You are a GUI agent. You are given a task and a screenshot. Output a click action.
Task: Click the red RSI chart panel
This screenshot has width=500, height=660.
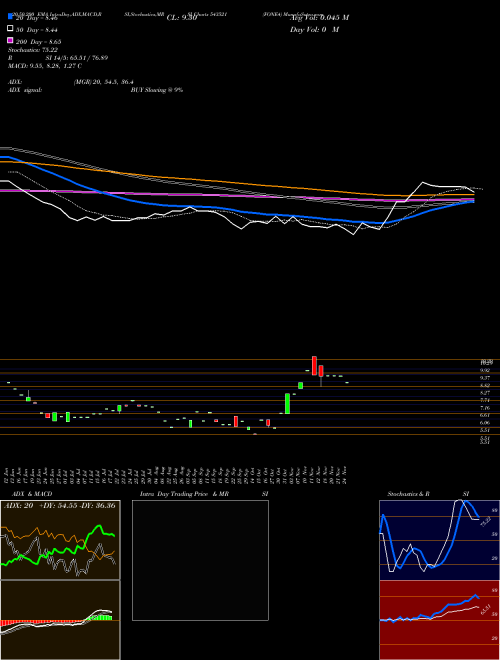pos(439,620)
